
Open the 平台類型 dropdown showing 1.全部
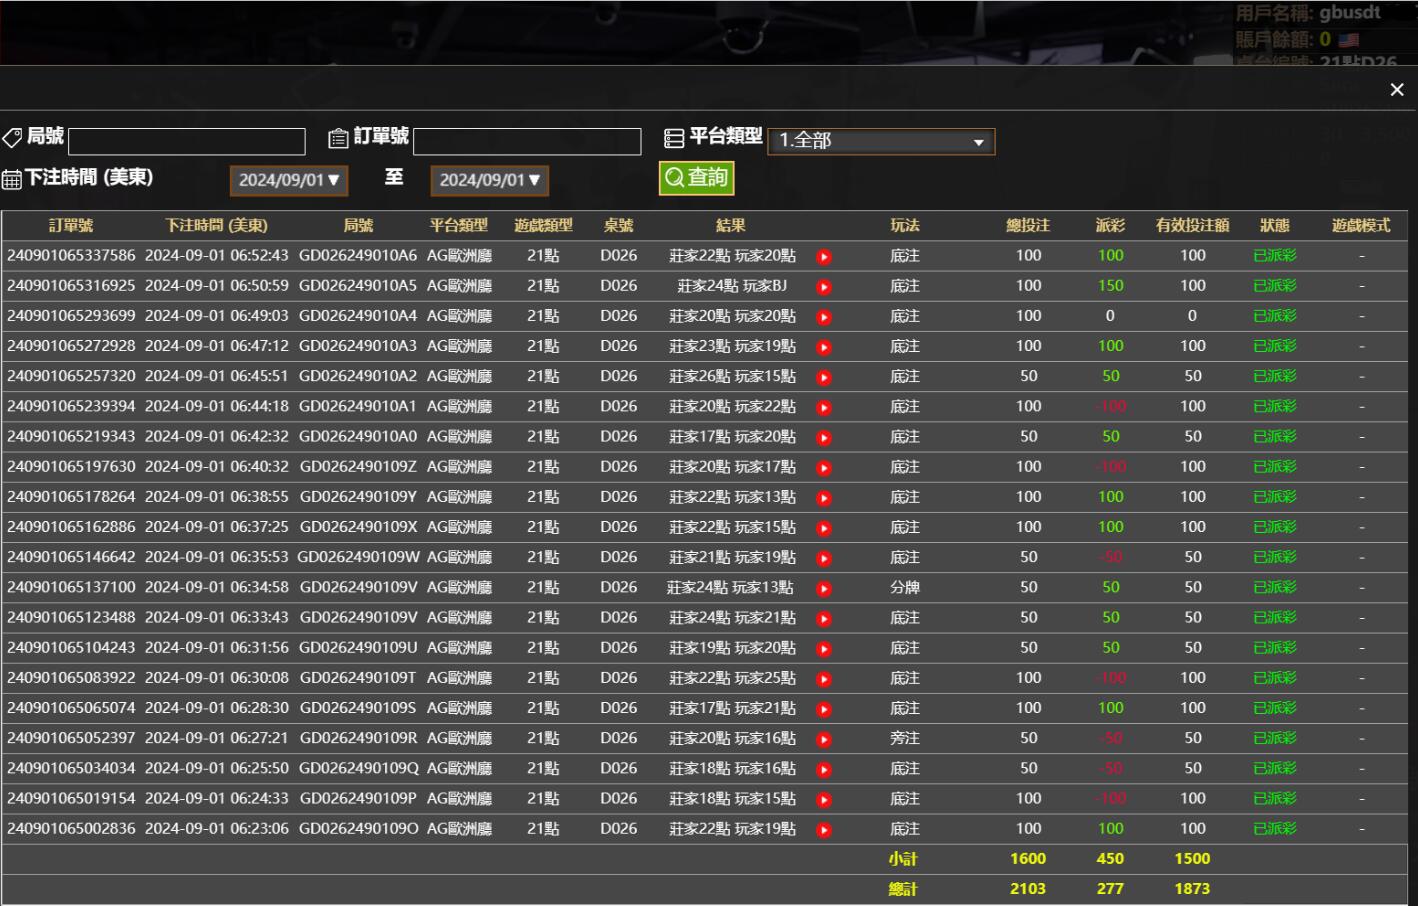[x=881, y=141]
